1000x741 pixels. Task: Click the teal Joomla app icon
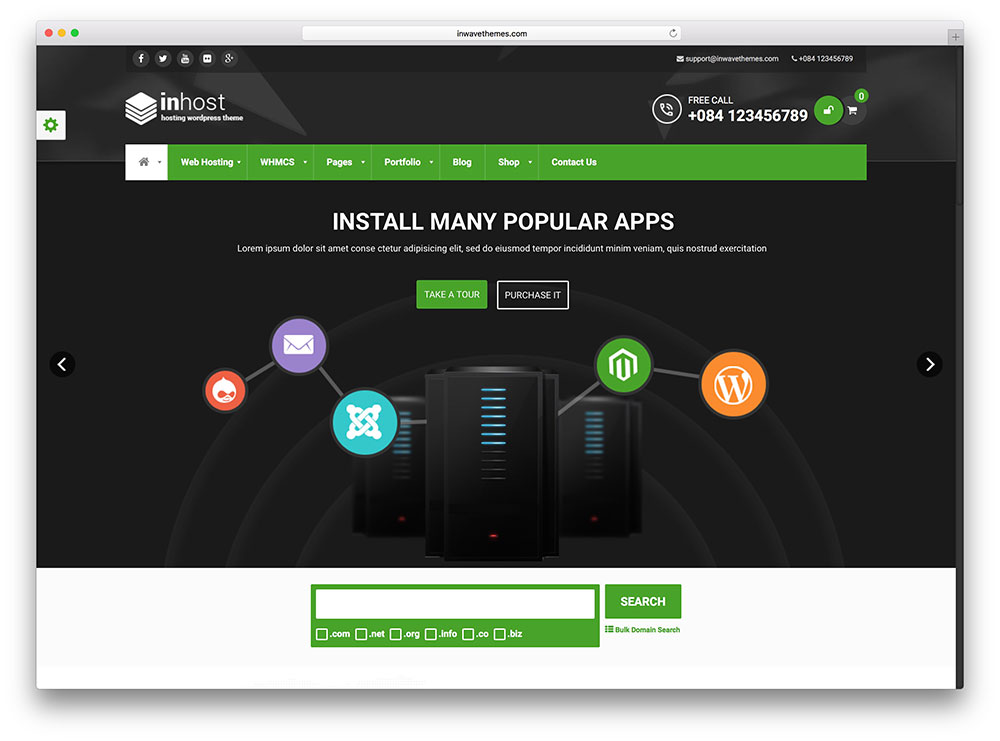click(x=365, y=422)
